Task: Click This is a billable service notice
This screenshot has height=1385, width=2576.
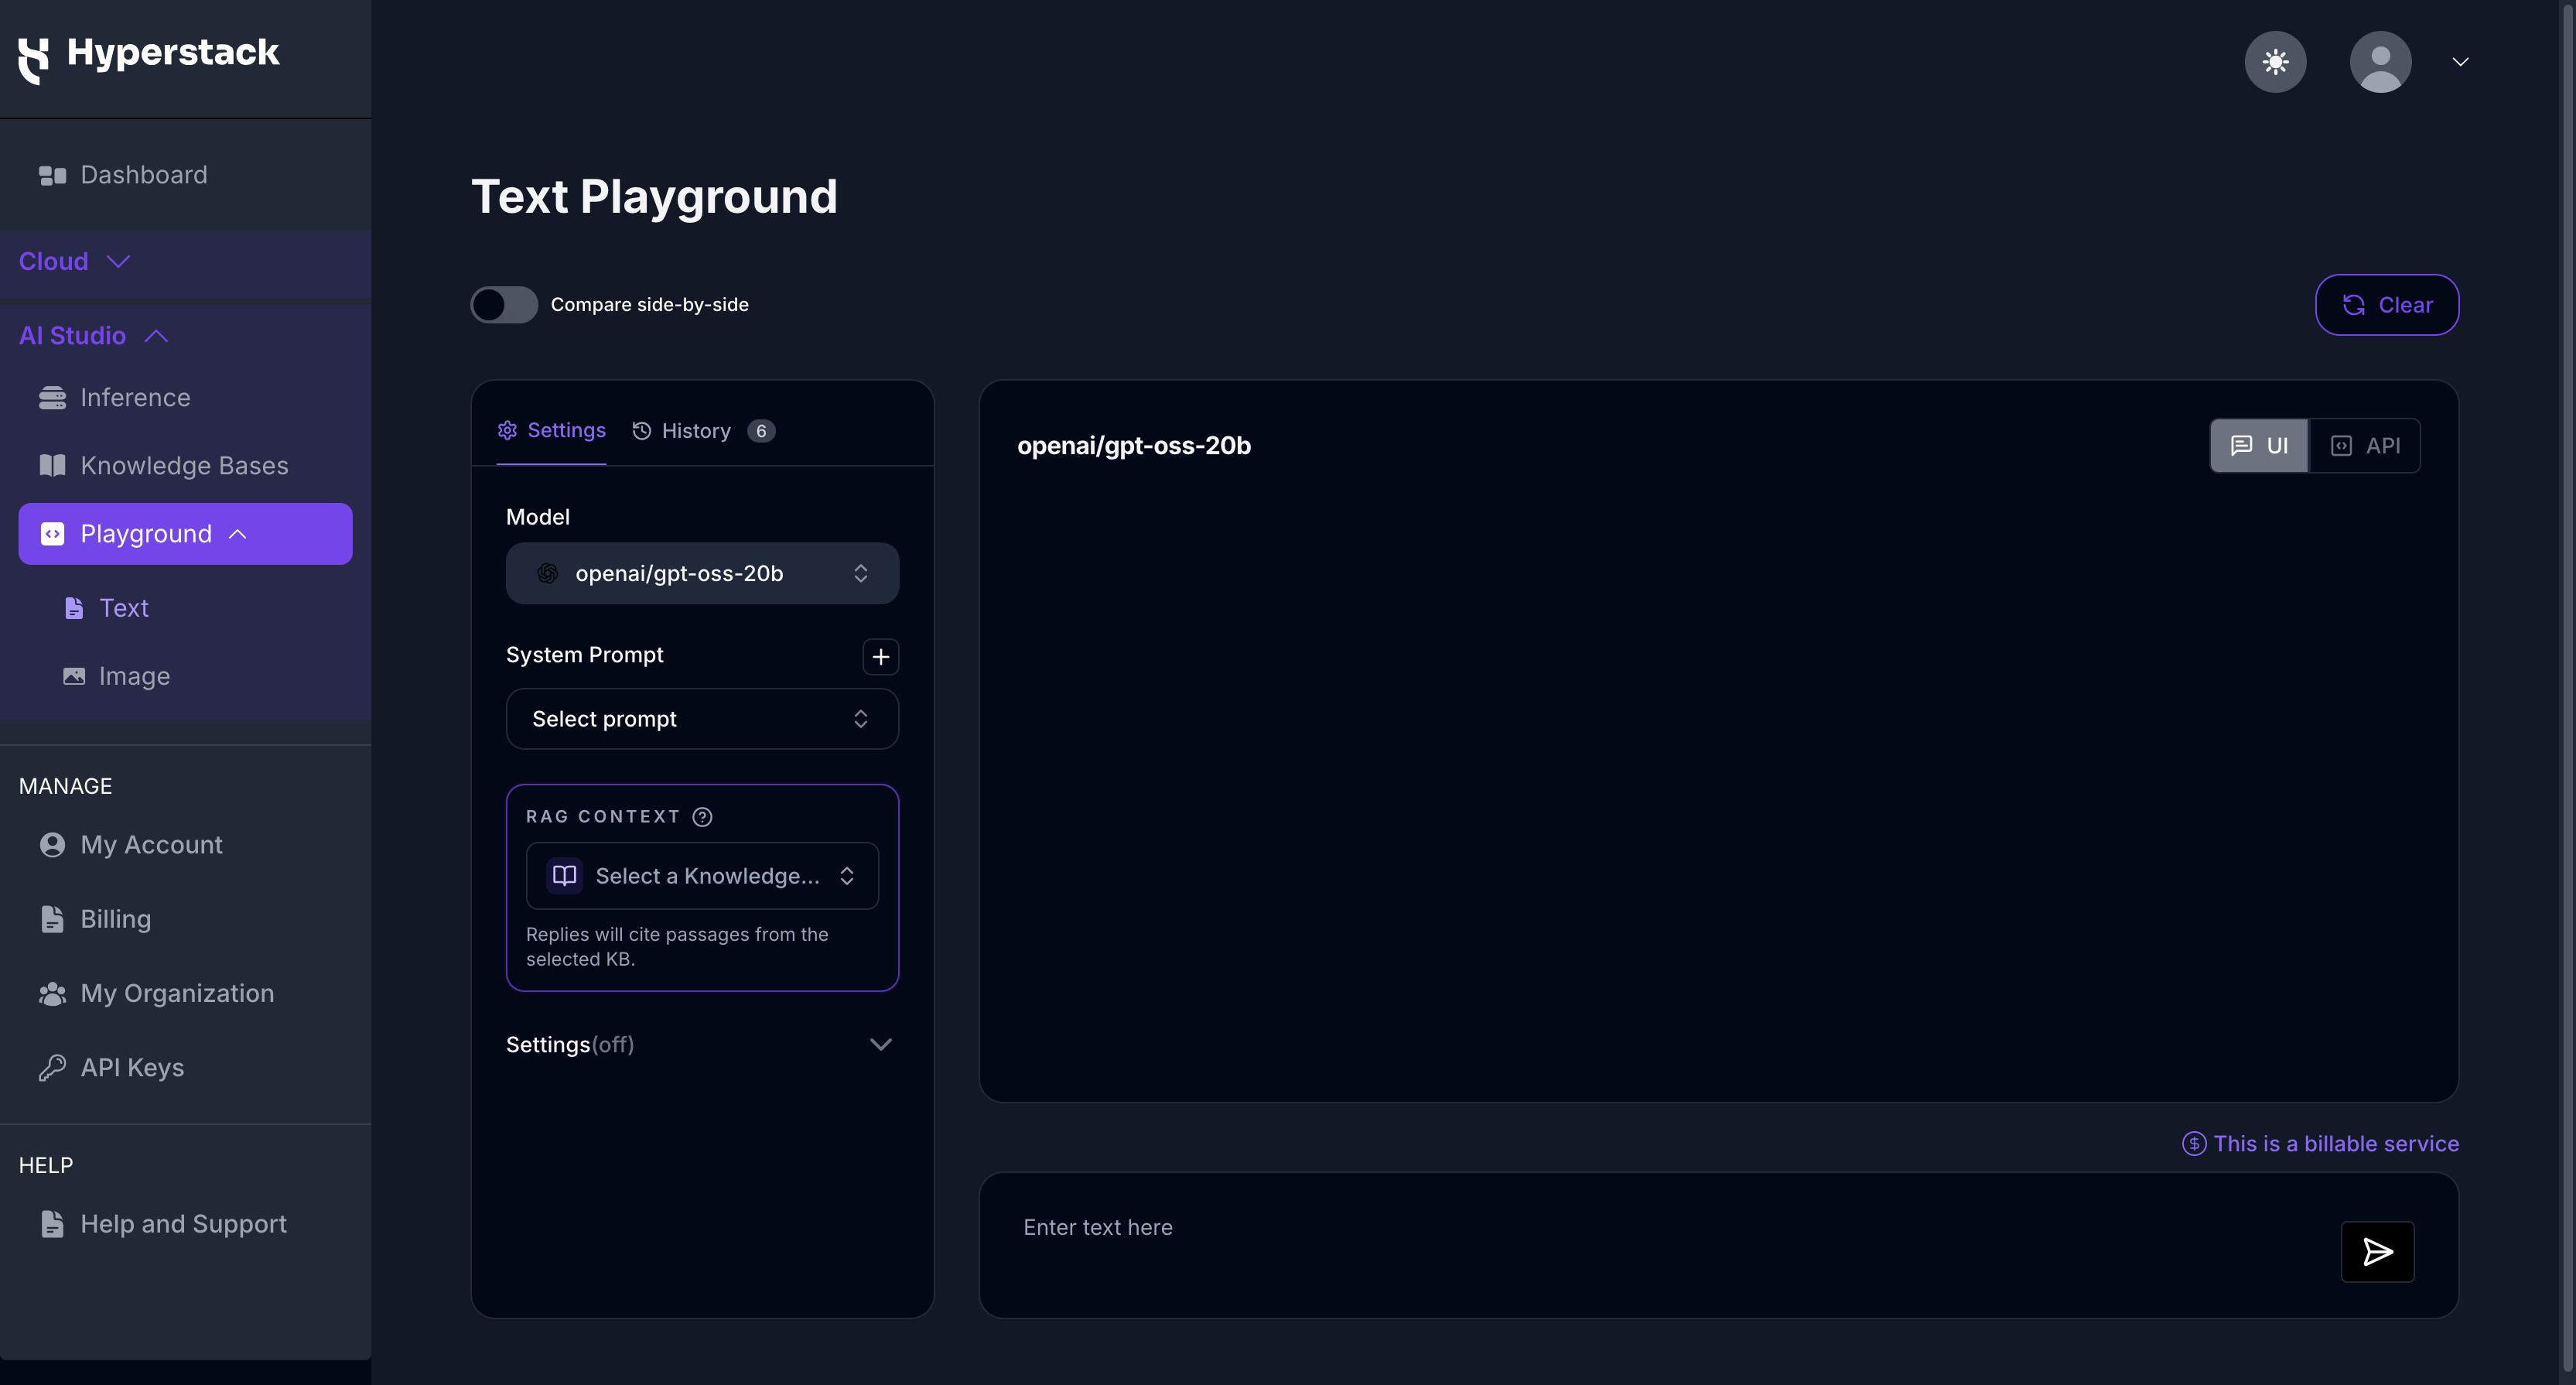Action: coord(2320,1143)
